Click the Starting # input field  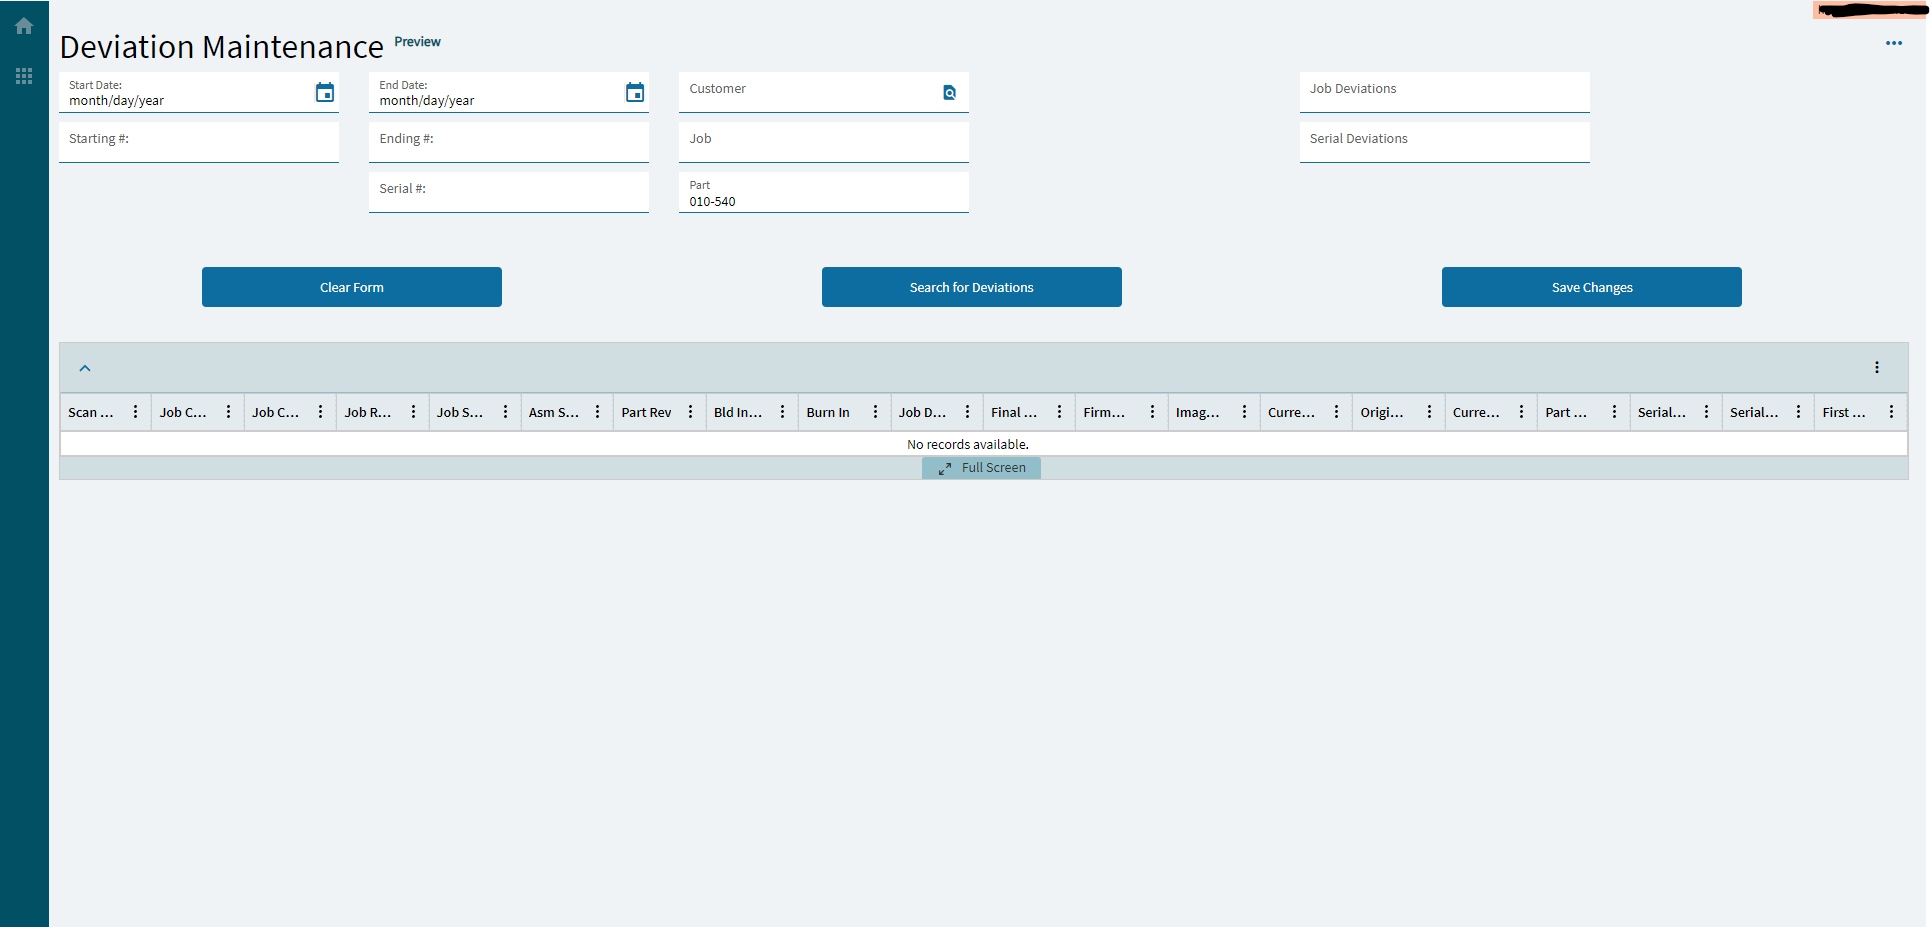click(x=199, y=142)
